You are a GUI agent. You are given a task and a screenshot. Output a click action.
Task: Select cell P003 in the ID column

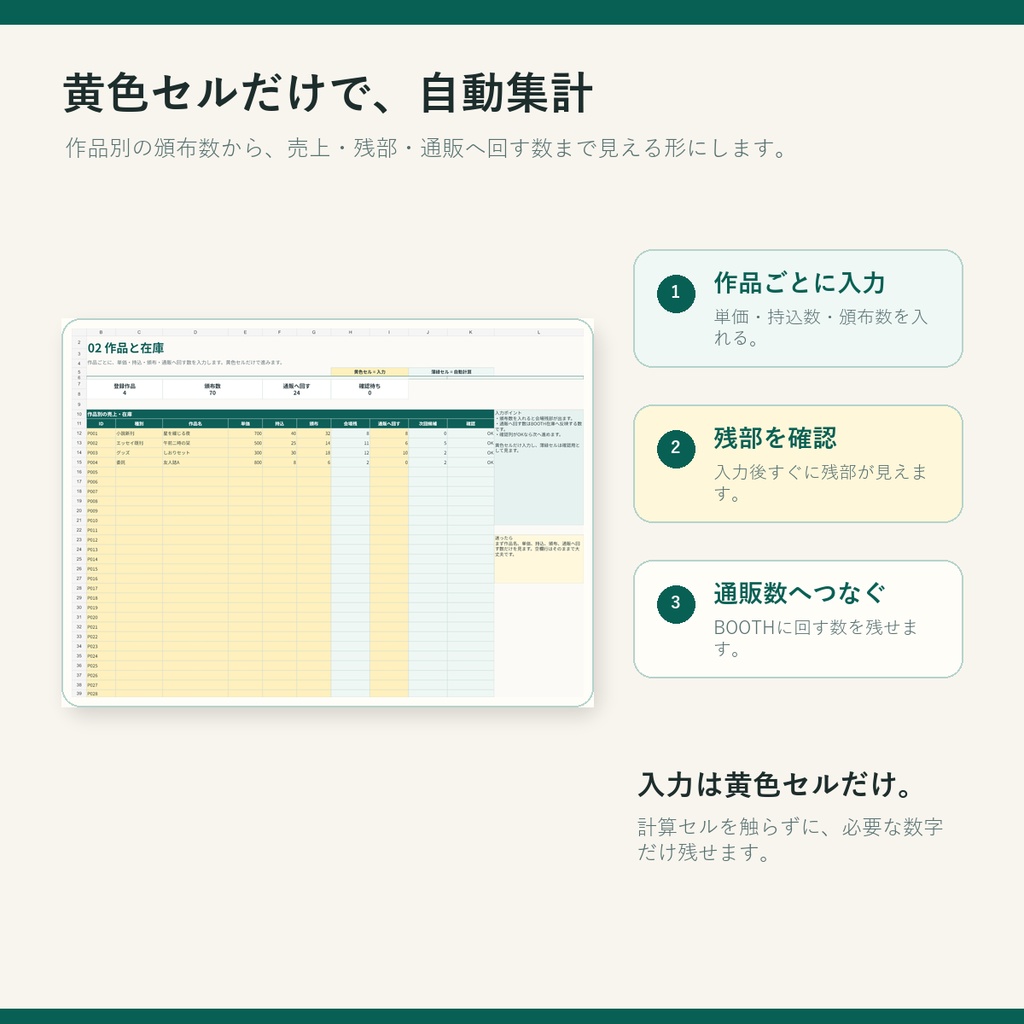tap(101, 453)
